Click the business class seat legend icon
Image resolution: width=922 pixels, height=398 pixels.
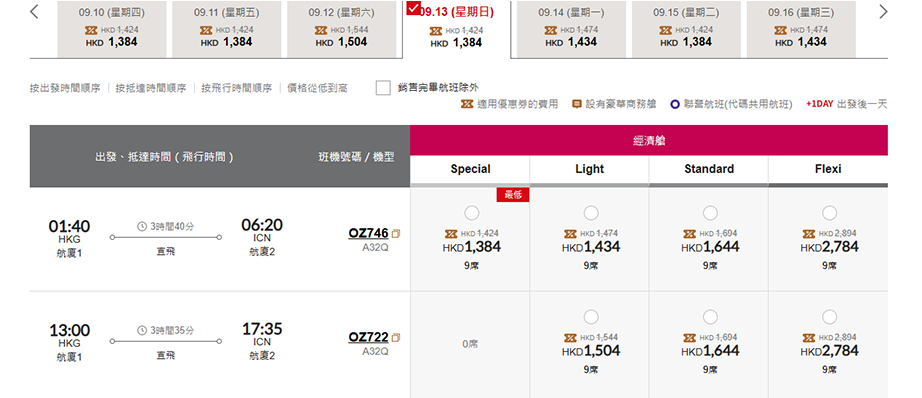576,105
